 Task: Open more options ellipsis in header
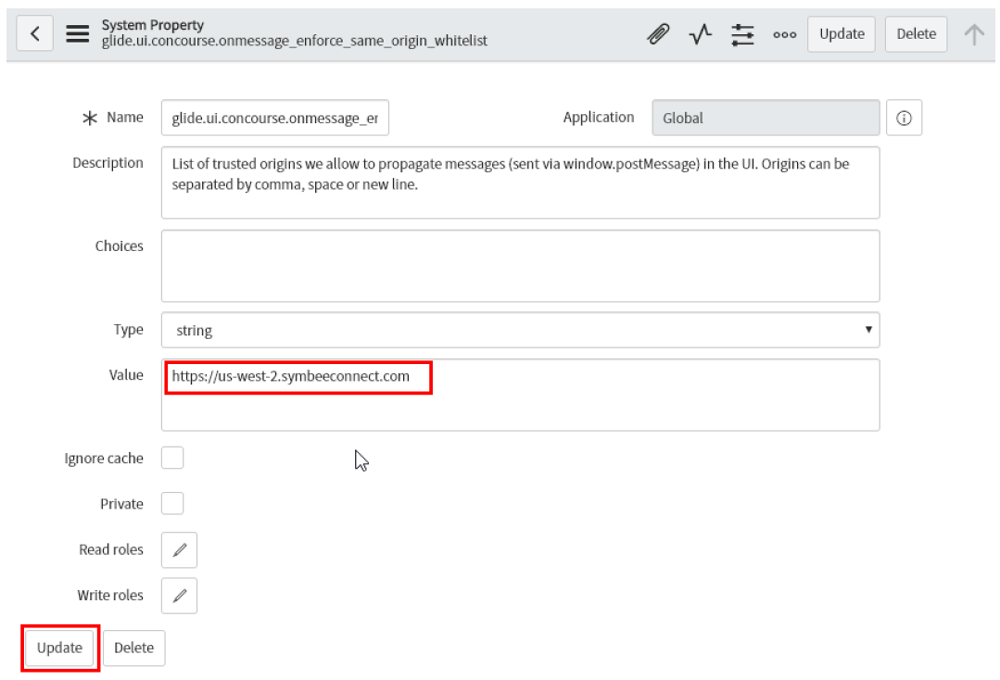(784, 34)
